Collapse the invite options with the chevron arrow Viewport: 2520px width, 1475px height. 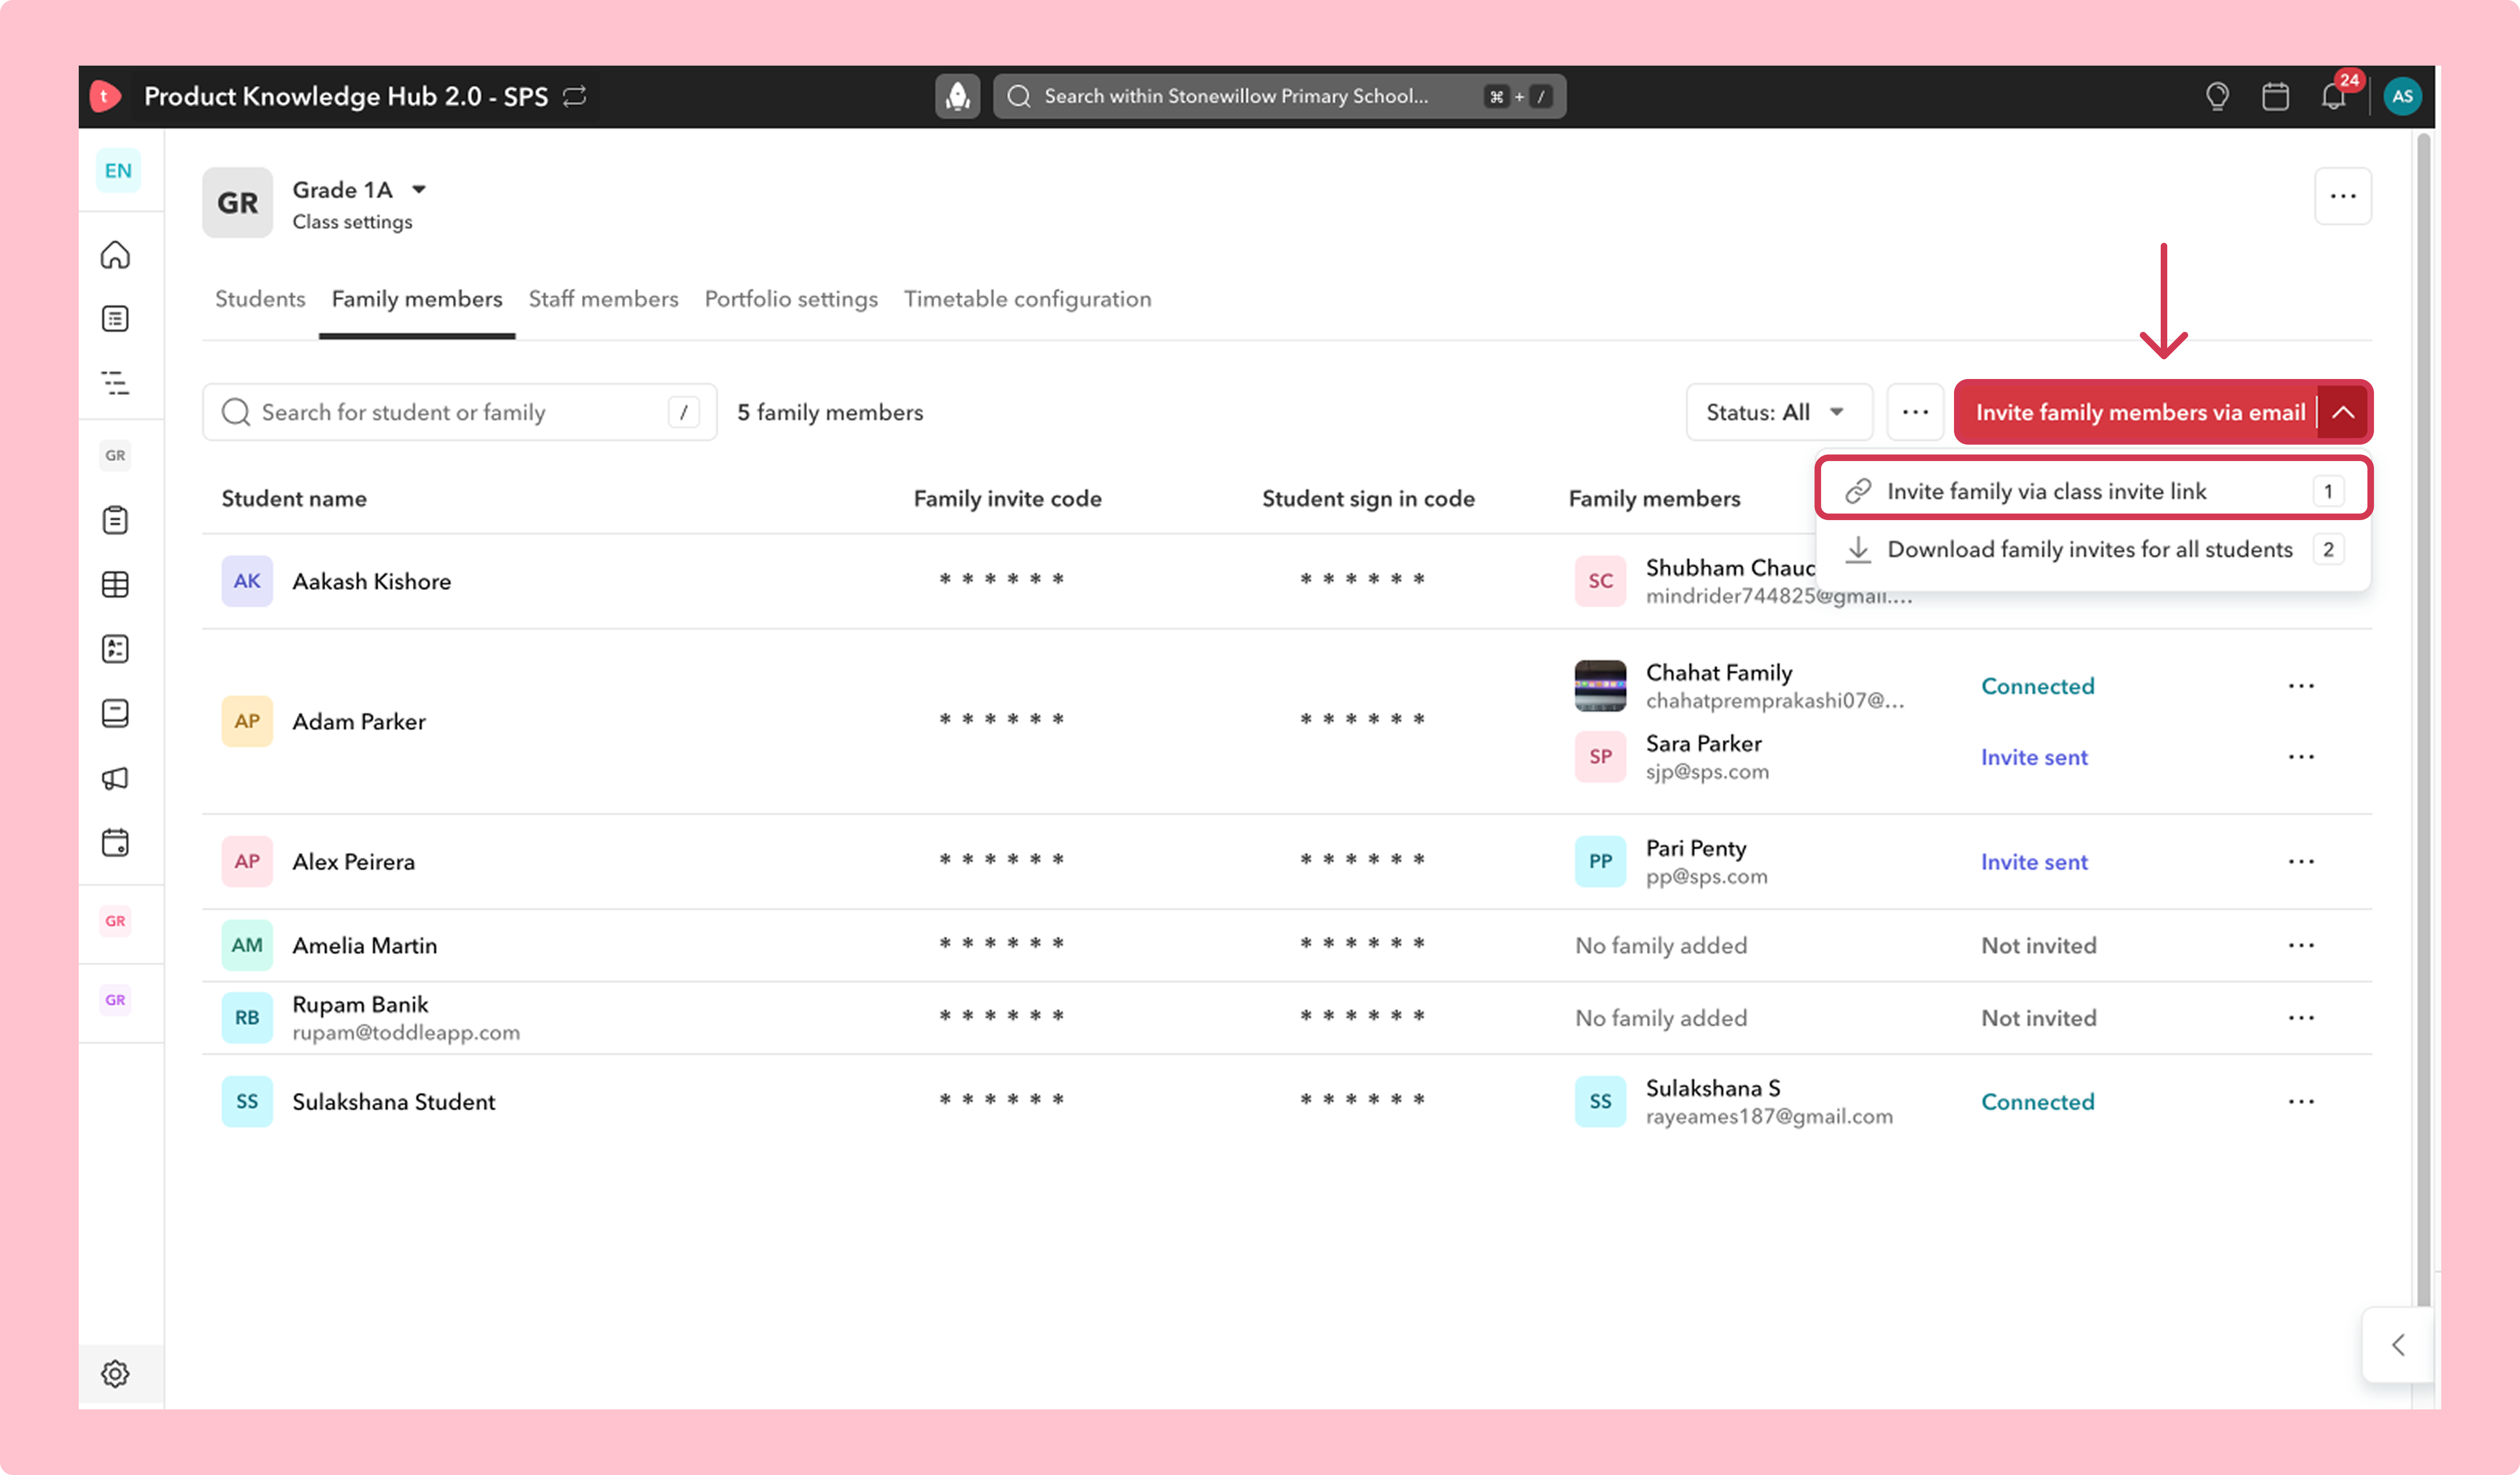pyautogui.click(x=2343, y=412)
